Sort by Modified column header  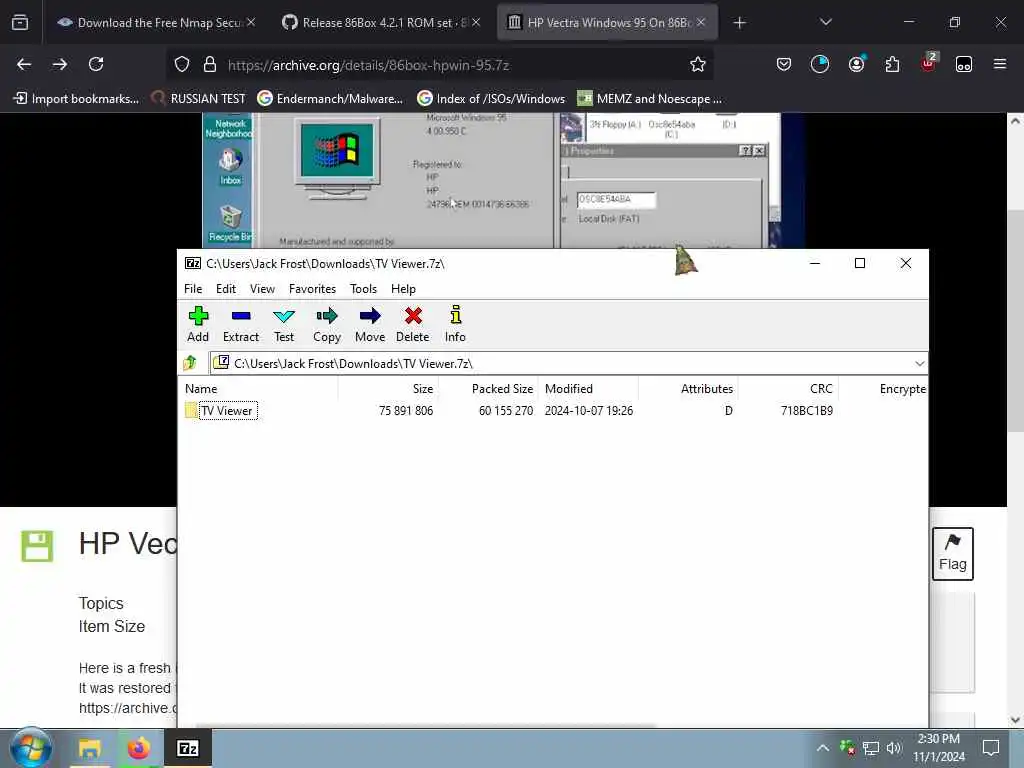point(588,389)
